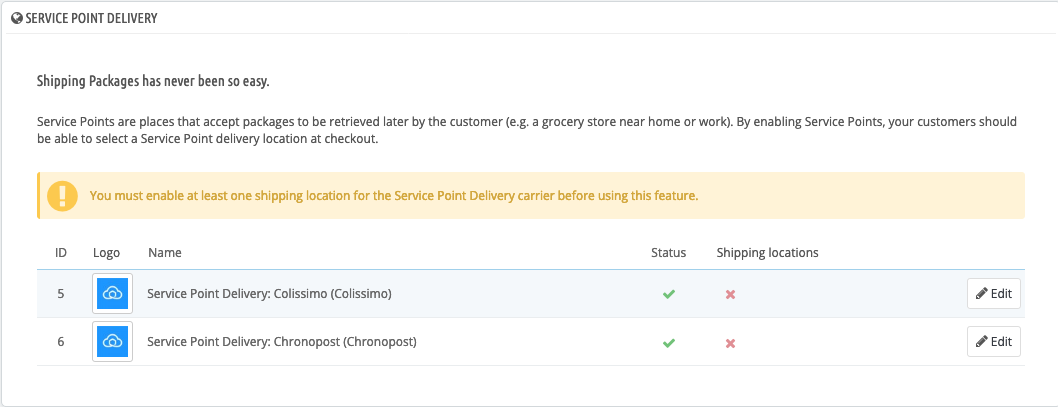Image resolution: width=1058 pixels, height=407 pixels.
Task: Click the ID column header
Action: point(61,253)
